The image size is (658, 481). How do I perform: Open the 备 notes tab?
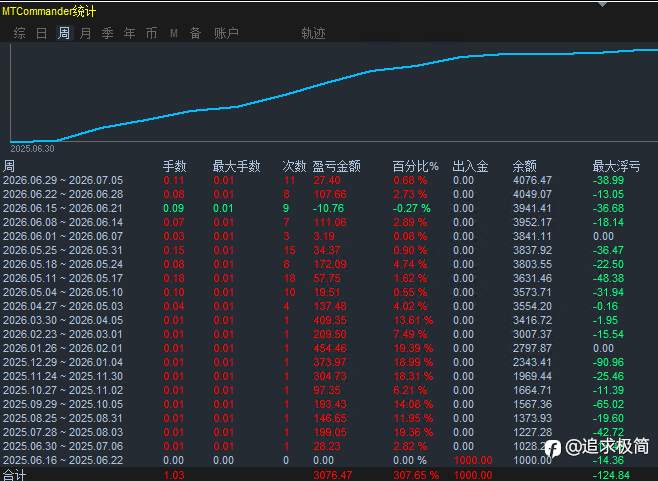196,33
